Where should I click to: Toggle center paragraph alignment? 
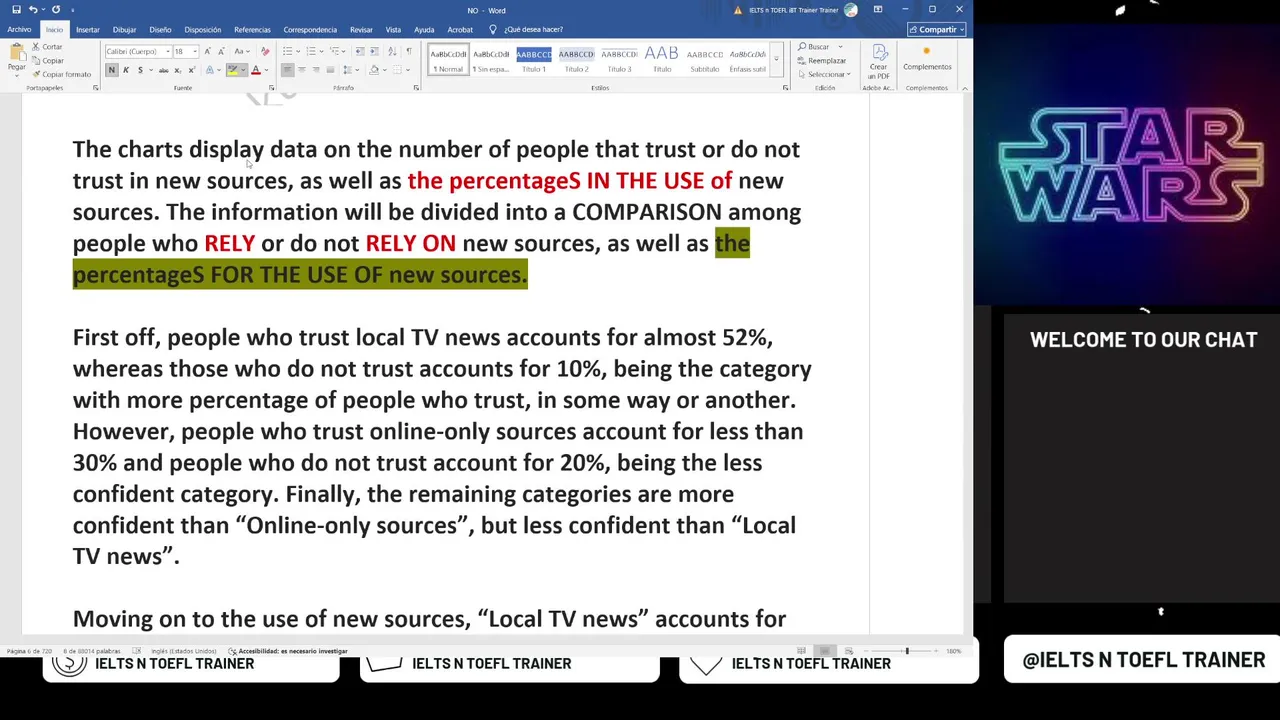[301, 70]
